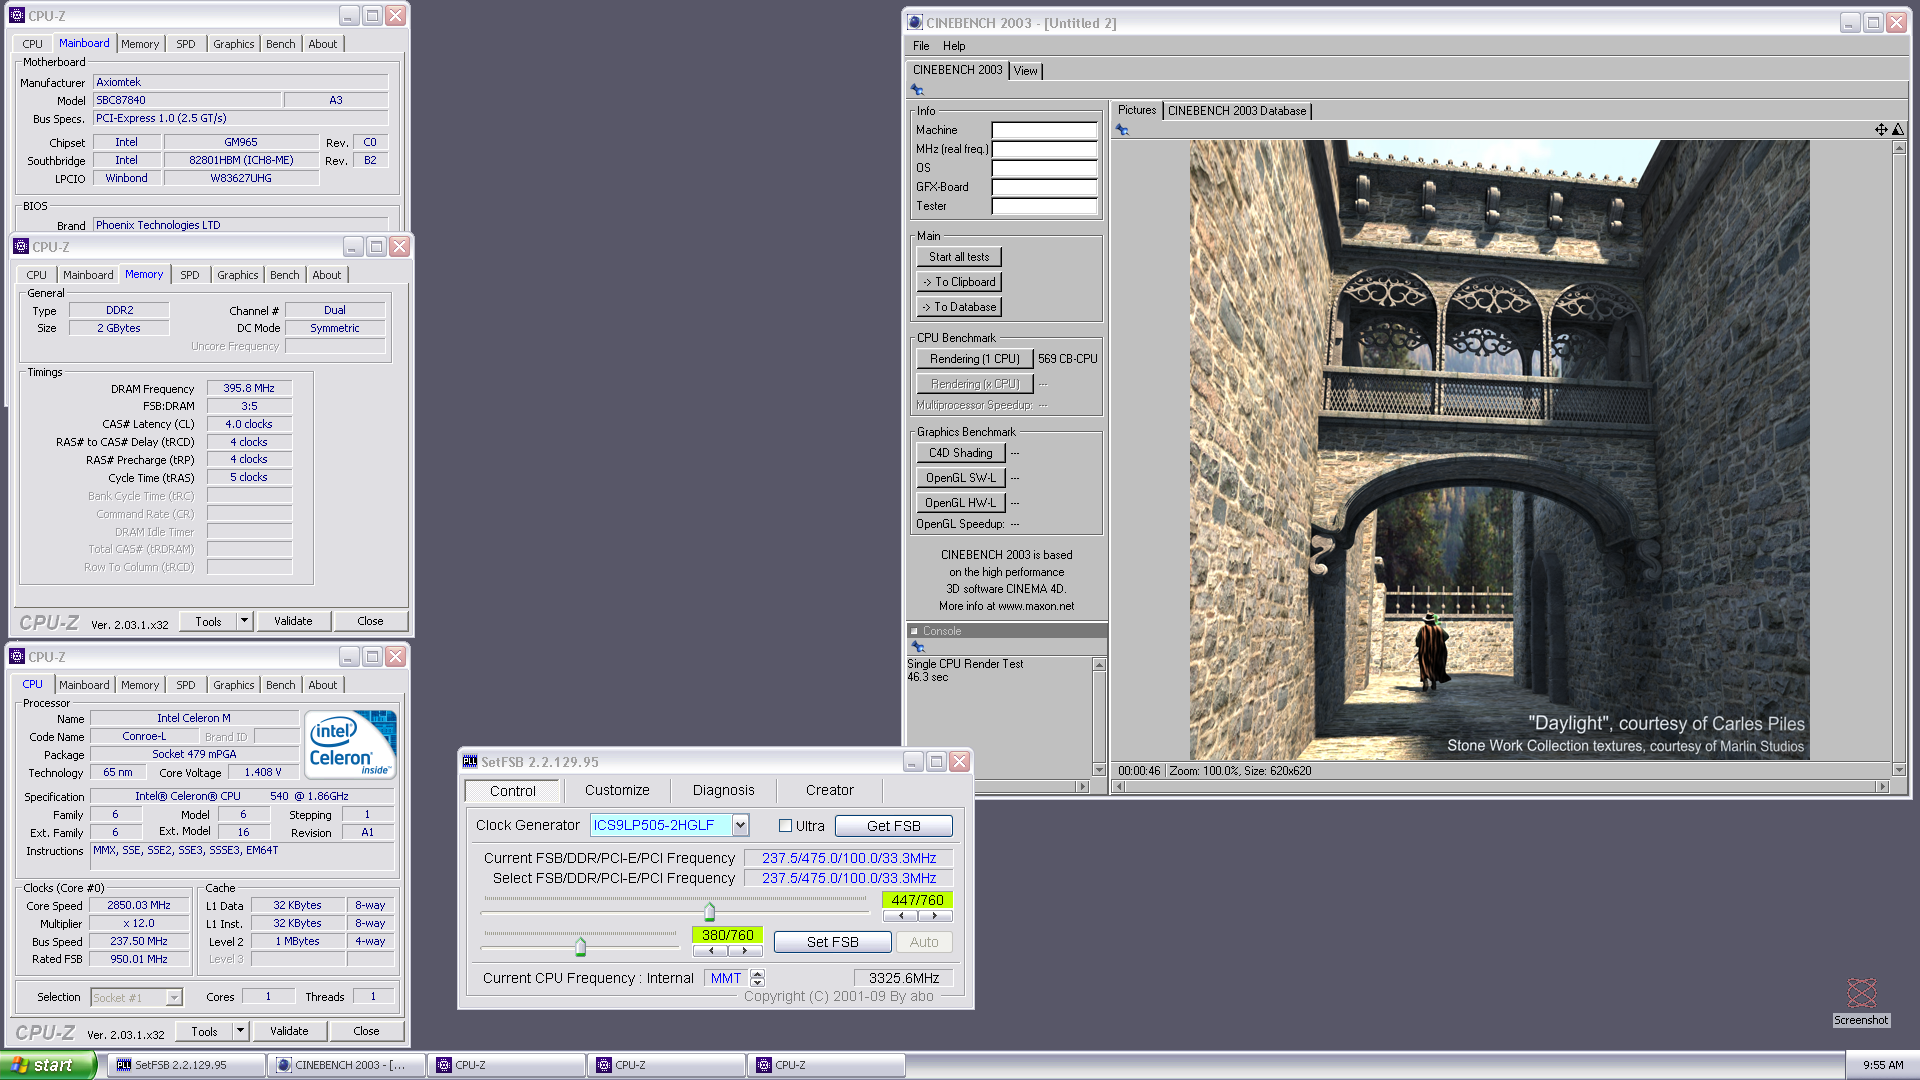Click the third CPU-Z taskbar button
The image size is (1920, 1080).
click(827, 1065)
